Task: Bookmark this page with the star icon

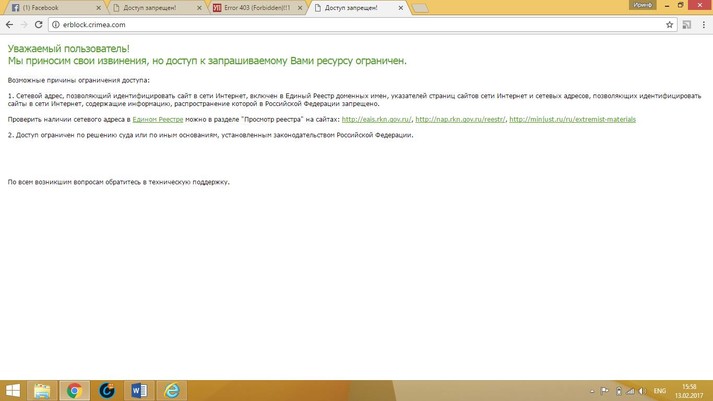Action: (670, 24)
